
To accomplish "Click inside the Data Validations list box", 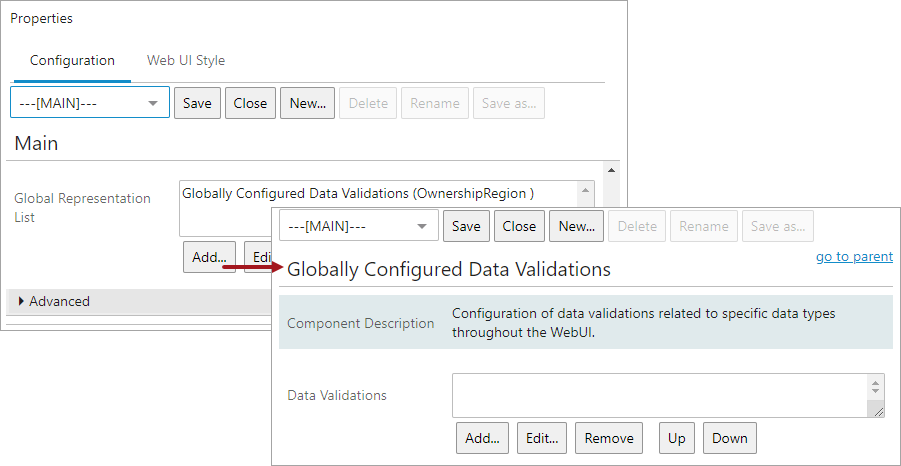I will point(660,395).
